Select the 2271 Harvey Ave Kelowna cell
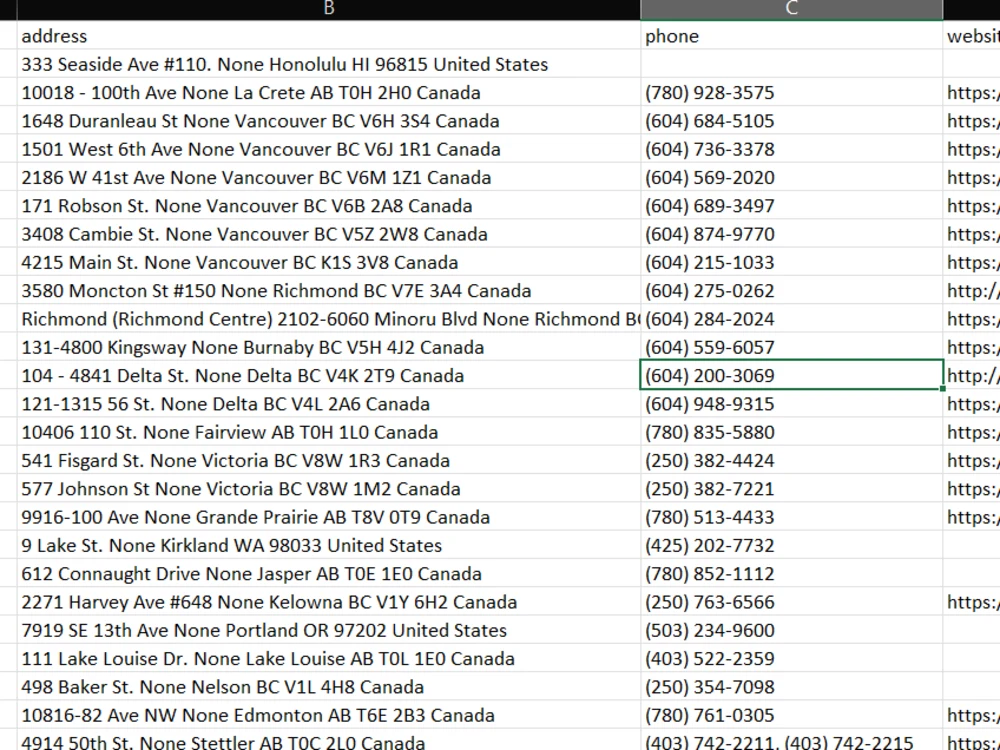1000x750 pixels. tap(328, 601)
